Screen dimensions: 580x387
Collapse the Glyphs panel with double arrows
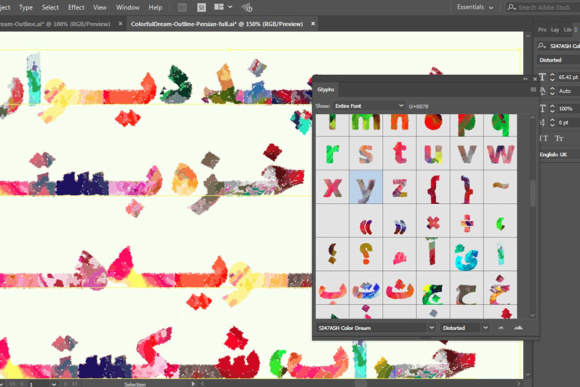[525, 79]
